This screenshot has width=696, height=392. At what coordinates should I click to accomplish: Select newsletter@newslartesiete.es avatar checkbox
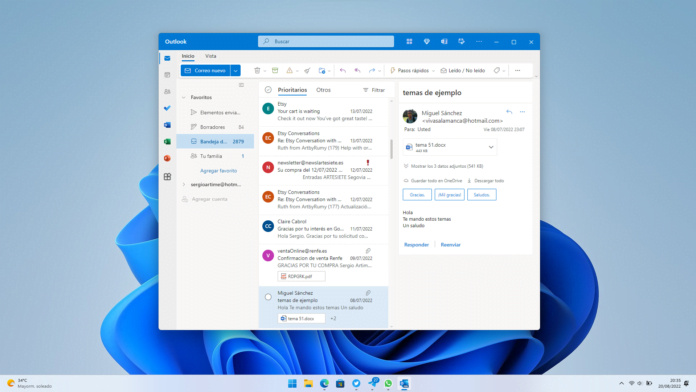[268, 167]
